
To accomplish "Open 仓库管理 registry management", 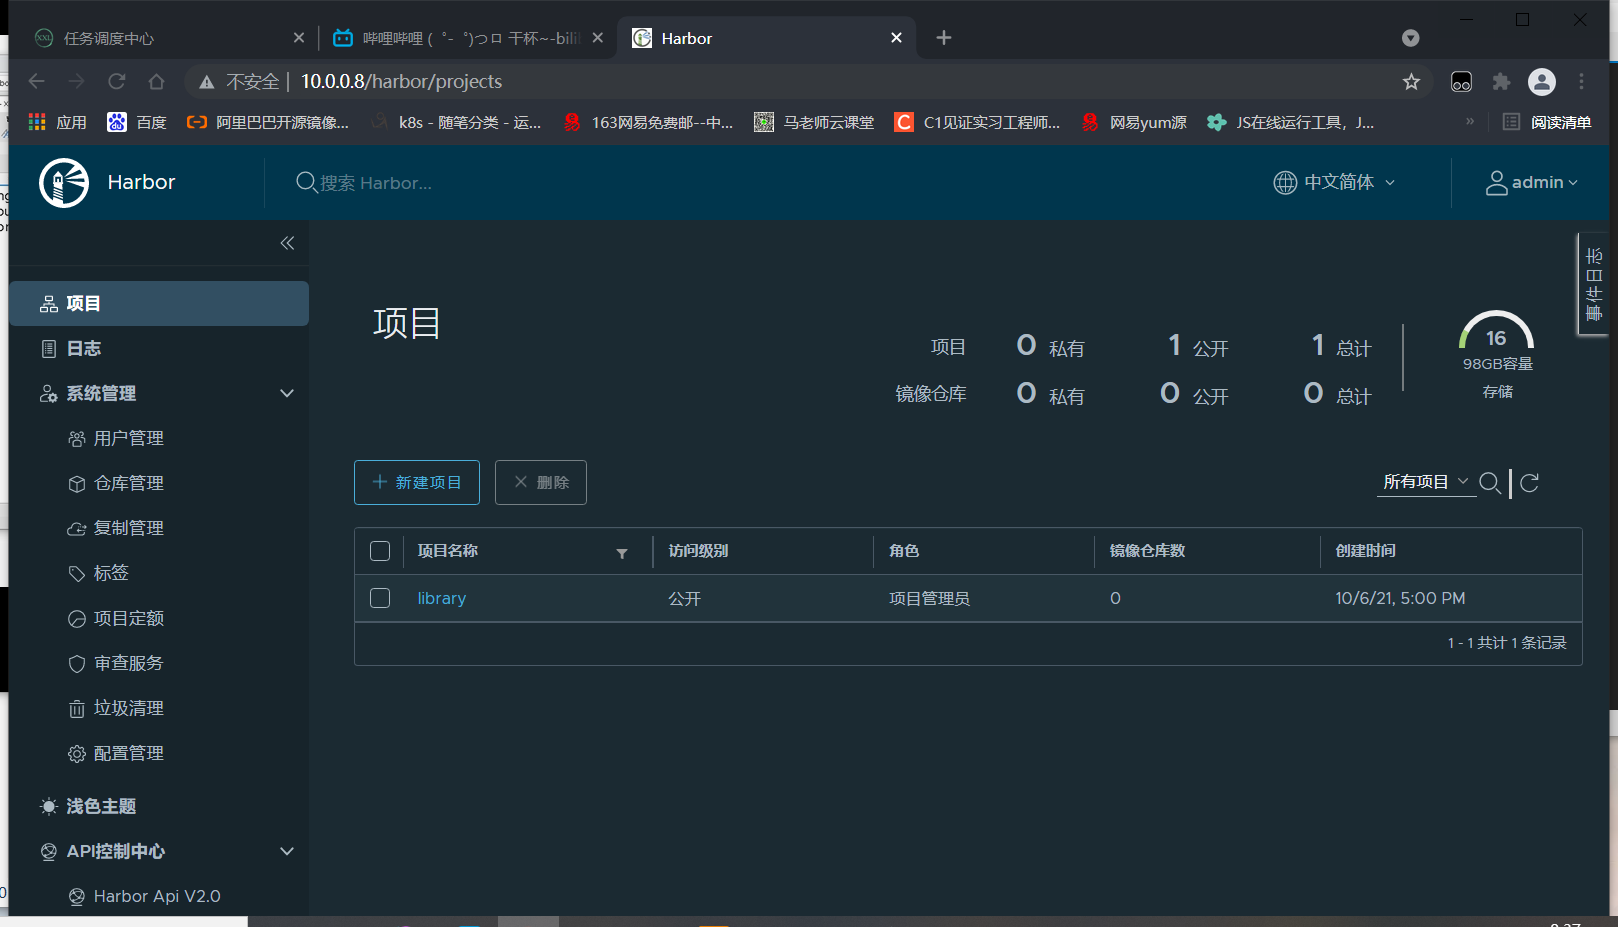I will tap(129, 483).
